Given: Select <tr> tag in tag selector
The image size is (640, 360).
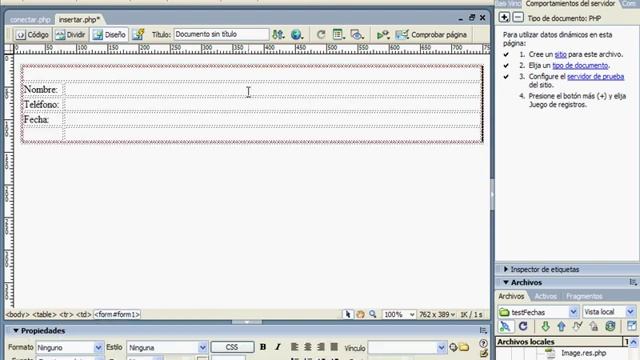Looking at the screenshot, I should 66,315.
